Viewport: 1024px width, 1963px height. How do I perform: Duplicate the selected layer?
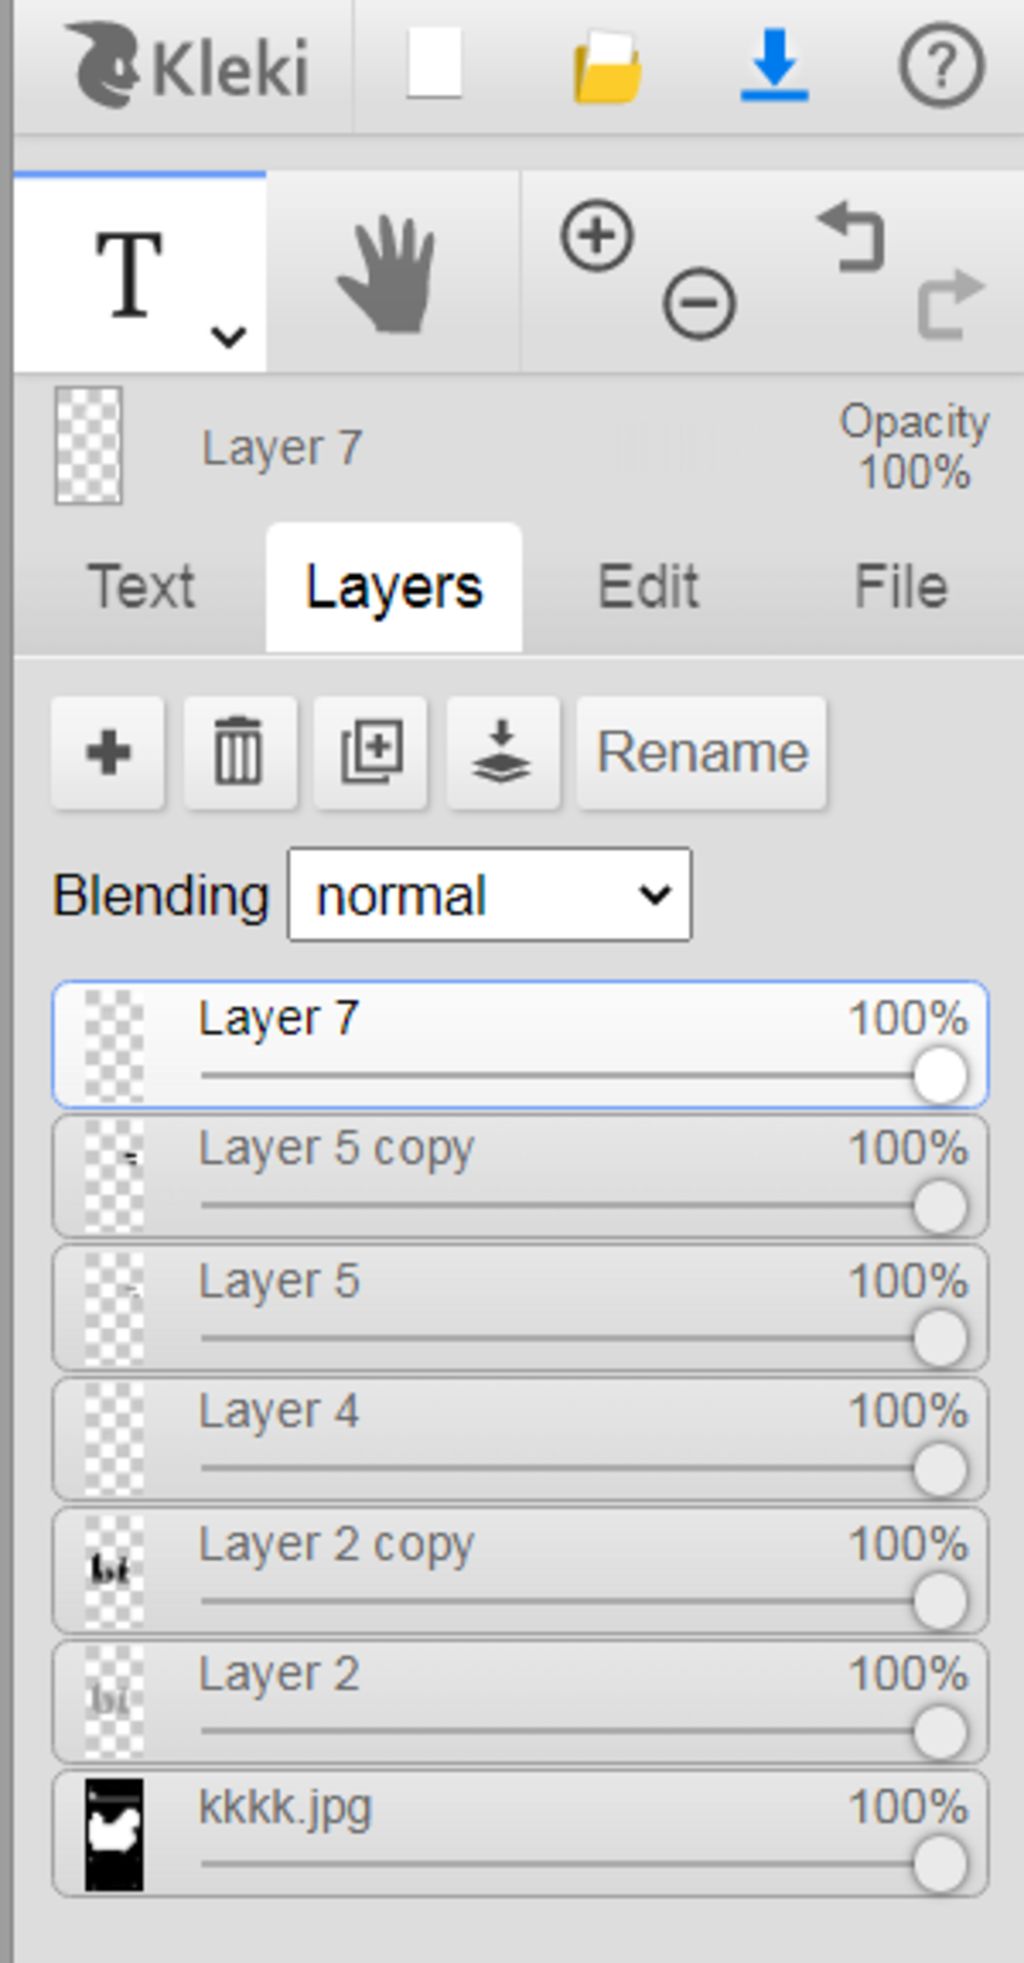coord(371,752)
